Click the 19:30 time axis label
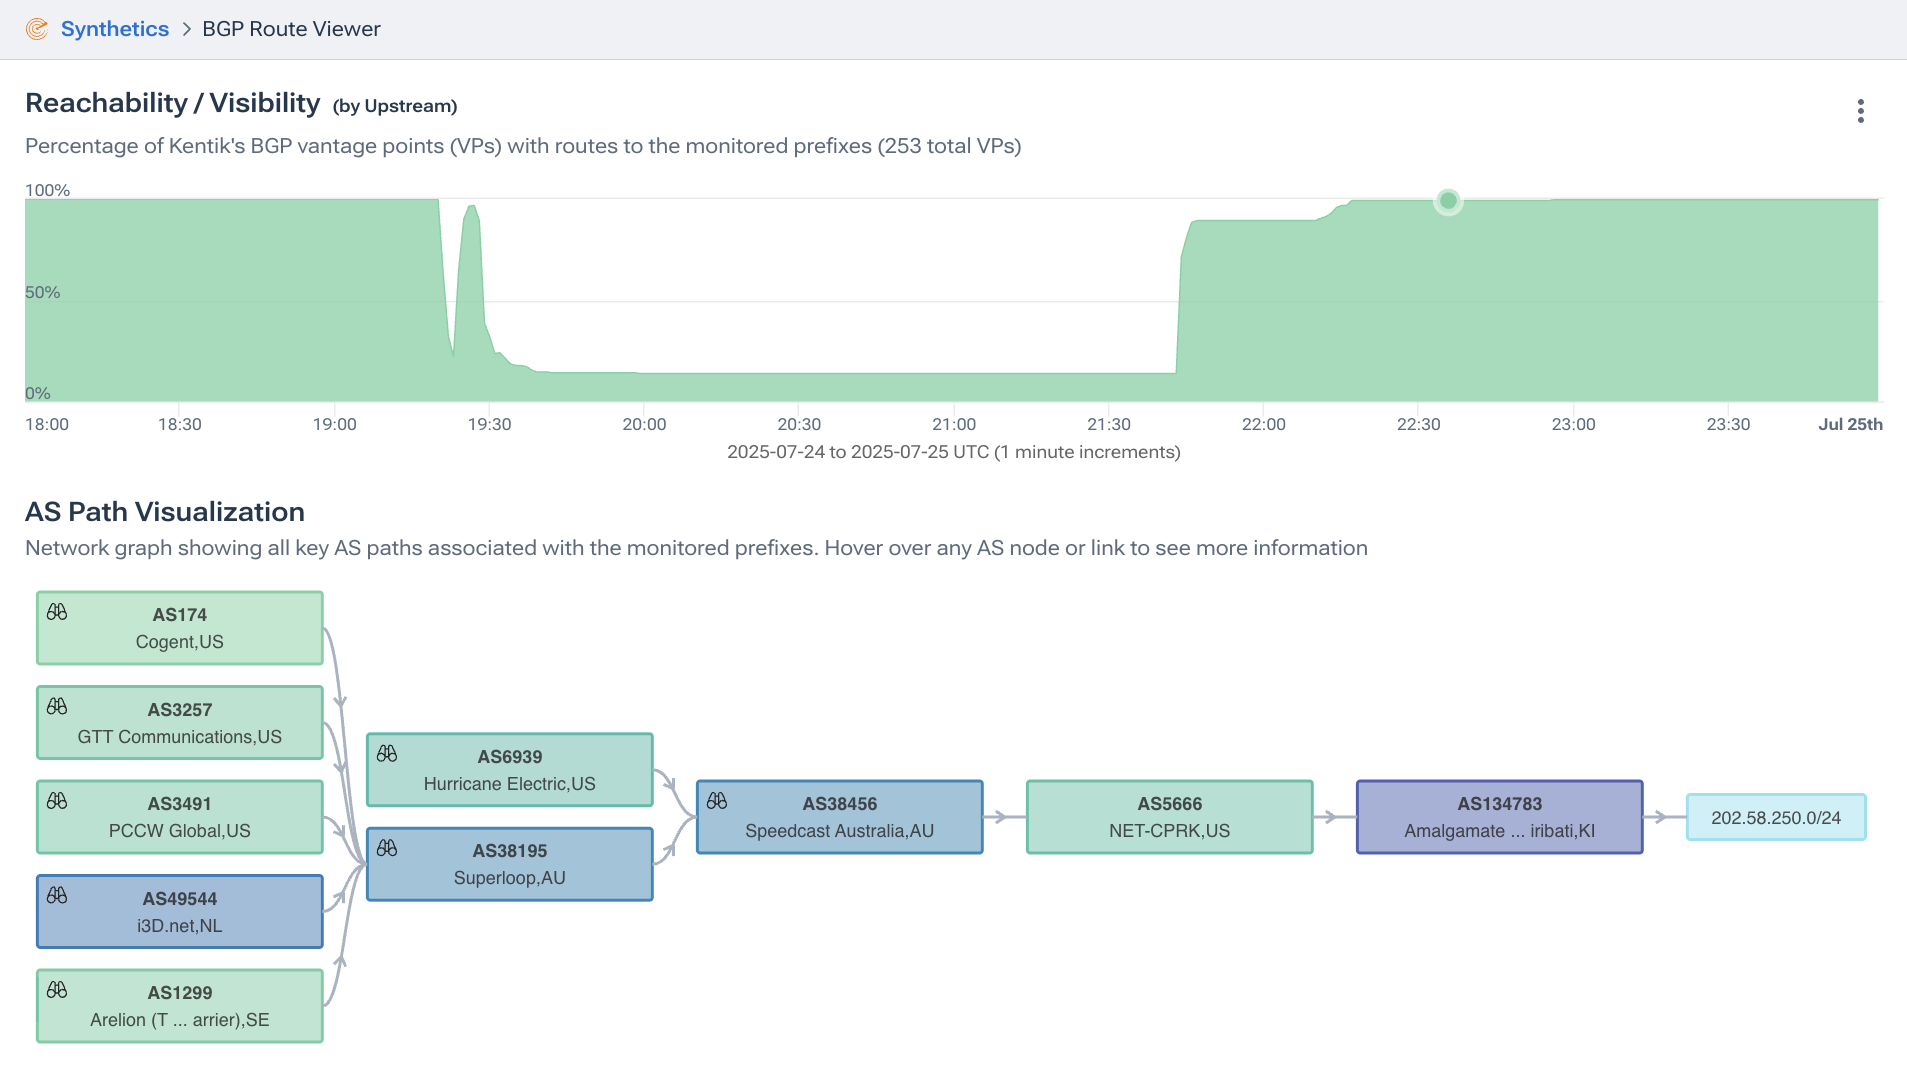This screenshot has width=1907, height=1074. click(489, 424)
